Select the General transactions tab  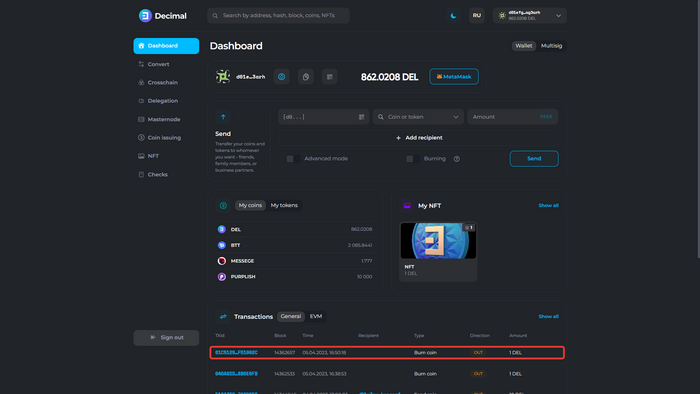pyautogui.click(x=291, y=316)
